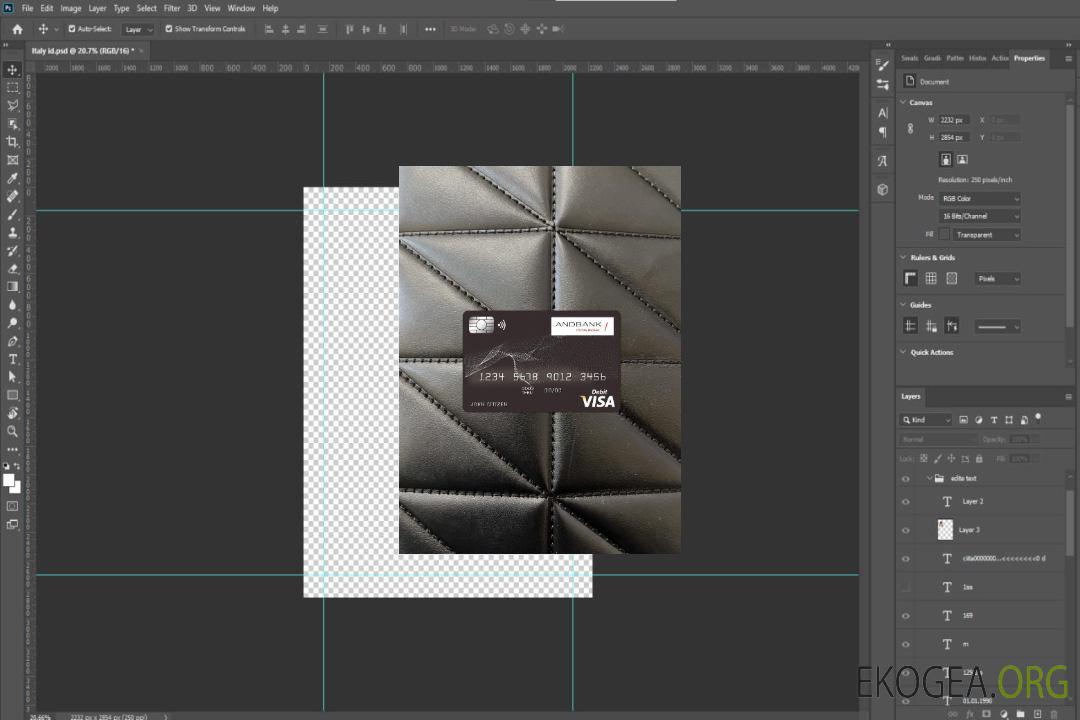This screenshot has width=1080, height=720.
Task: Open the RGB Color mode dropdown
Action: pyautogui.click(x=980, y=198)
